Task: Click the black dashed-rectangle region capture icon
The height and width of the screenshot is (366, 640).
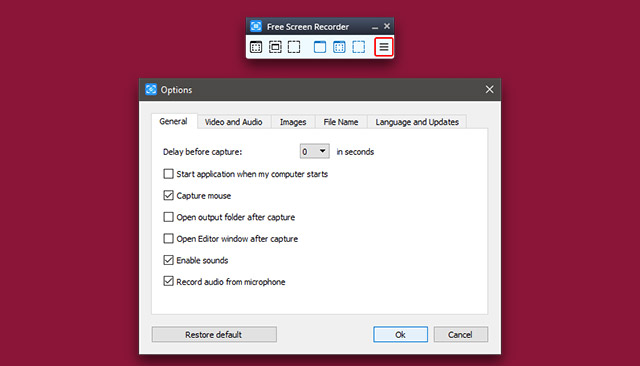Action: 294,47
